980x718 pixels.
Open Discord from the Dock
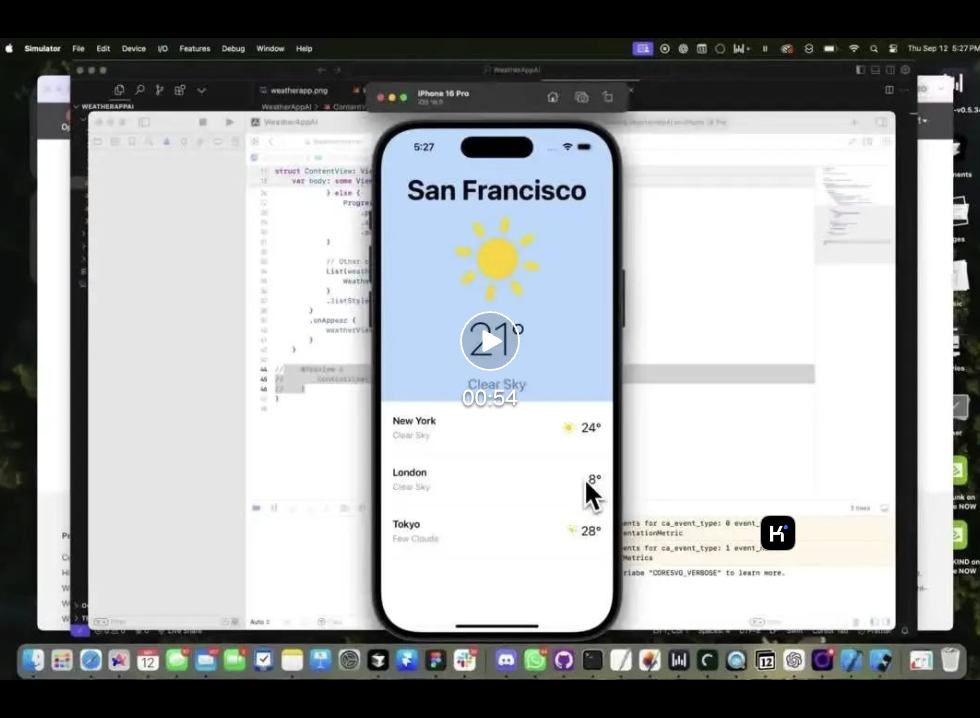coord(507,660)
